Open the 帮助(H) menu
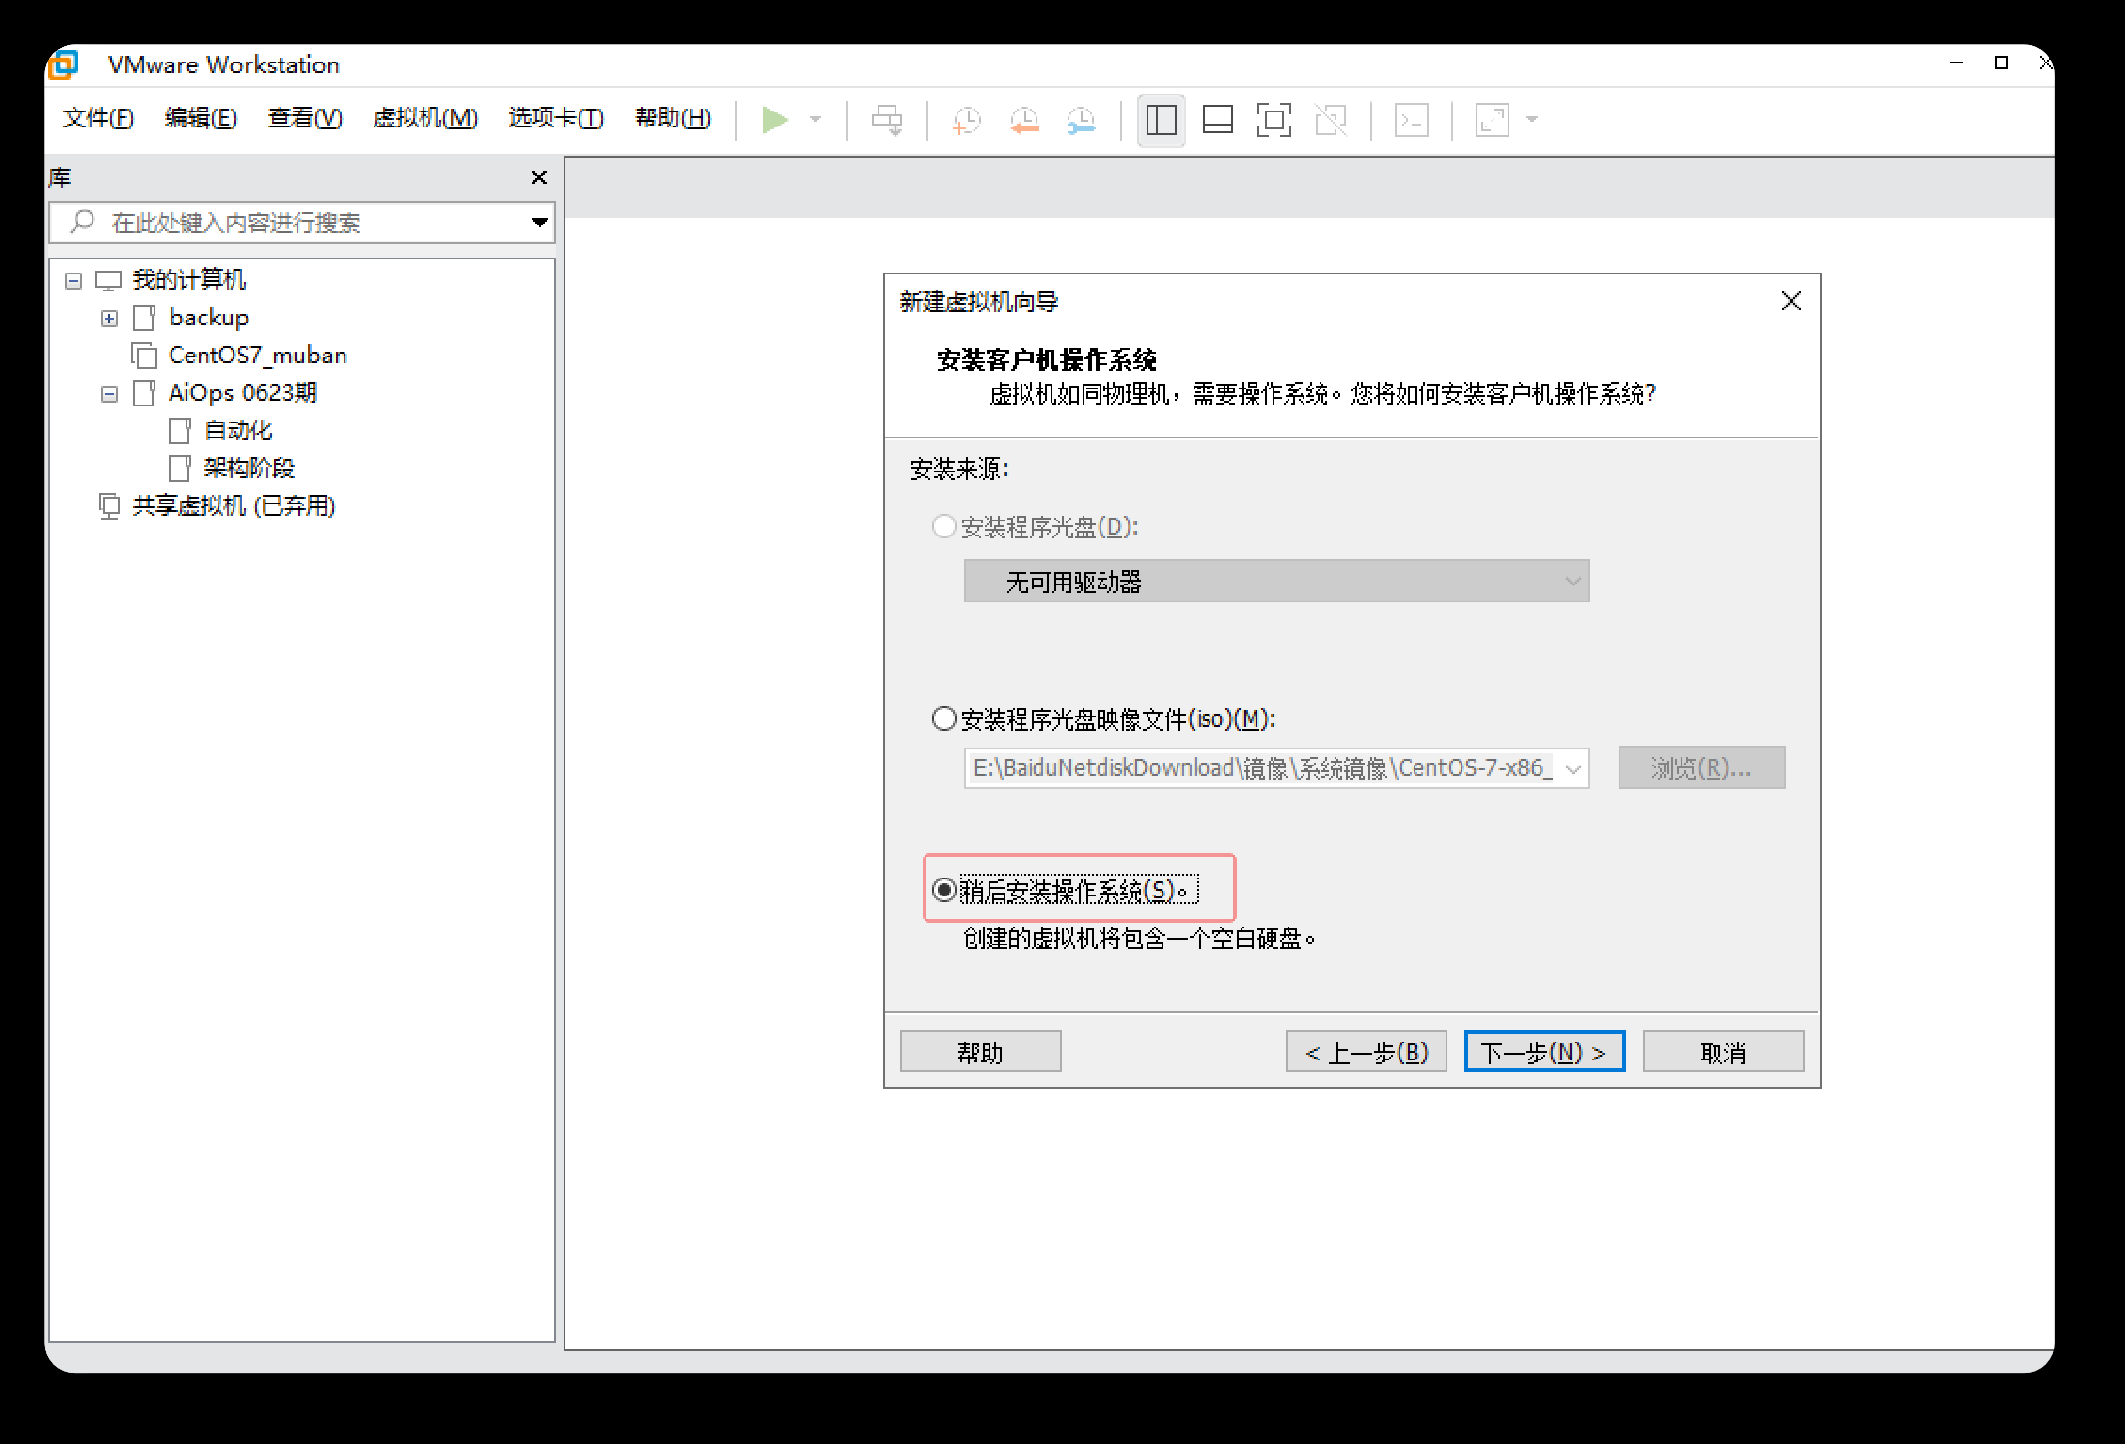The height and width of the screenshot is (1444, 2125). click(x=673, y=119)
